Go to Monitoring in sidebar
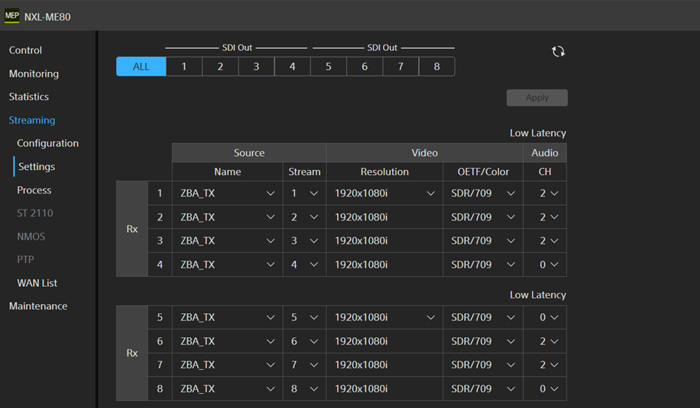 pyautogui.click(x=34, y=74)
